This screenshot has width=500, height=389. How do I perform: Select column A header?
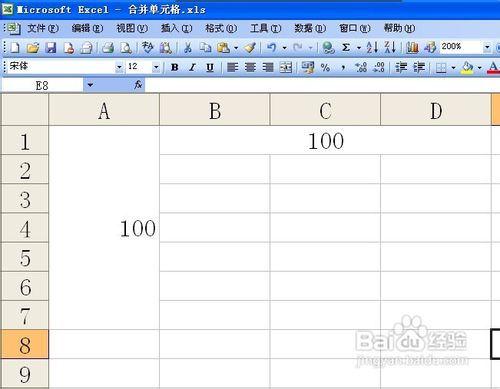tap(104, 110)
